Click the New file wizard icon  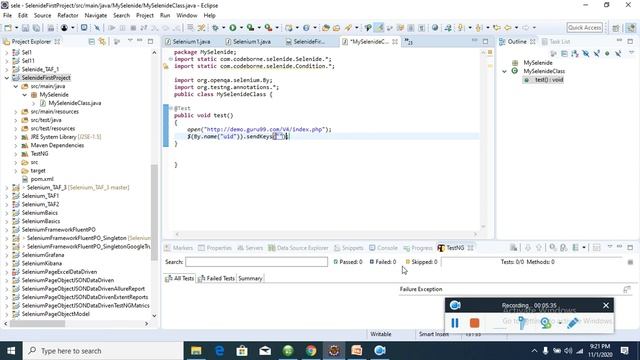pyautogui.click(x=8, y=28)
